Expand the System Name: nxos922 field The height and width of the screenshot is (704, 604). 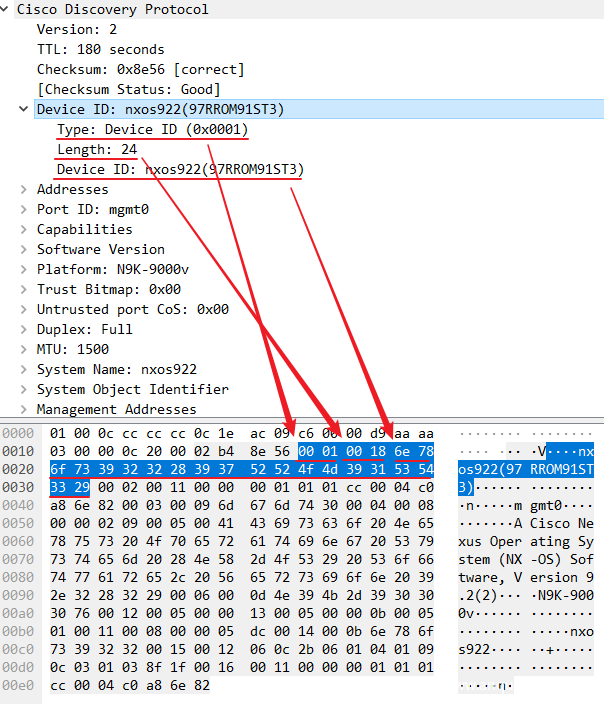[24, 369]
